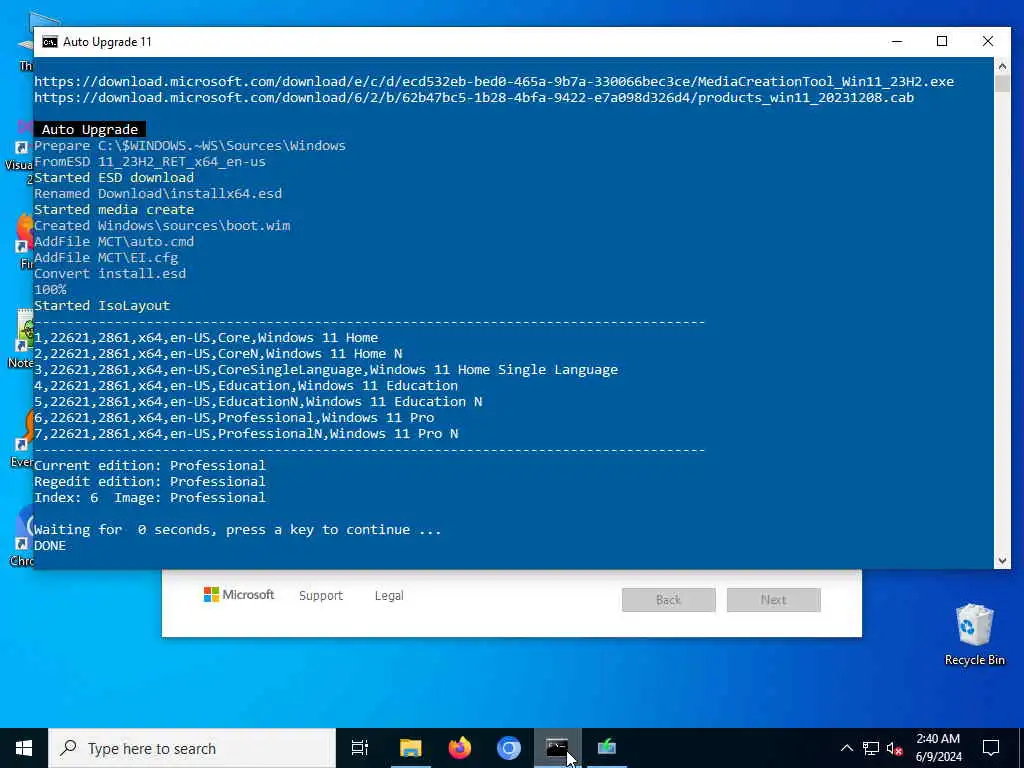Maximize the Auto Upgrade 11 window
Image resolution: width=1024 pixels, height=768 pixels.
coord(942,41)
